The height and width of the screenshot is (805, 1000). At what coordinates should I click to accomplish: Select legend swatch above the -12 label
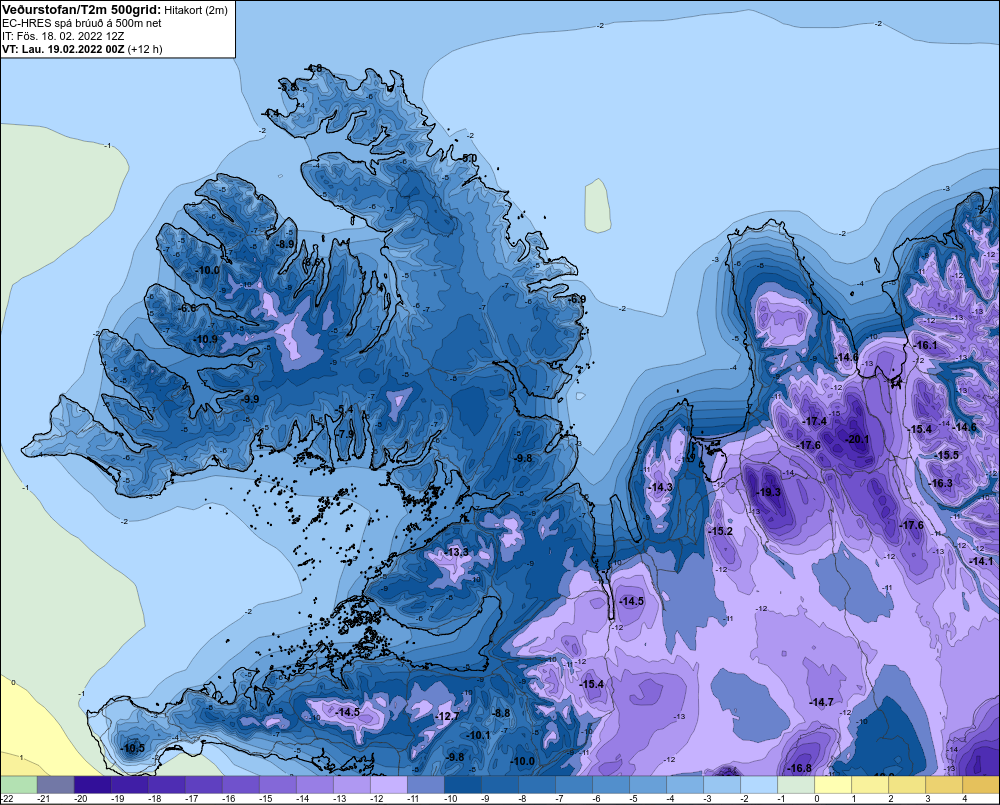[389, 785]
